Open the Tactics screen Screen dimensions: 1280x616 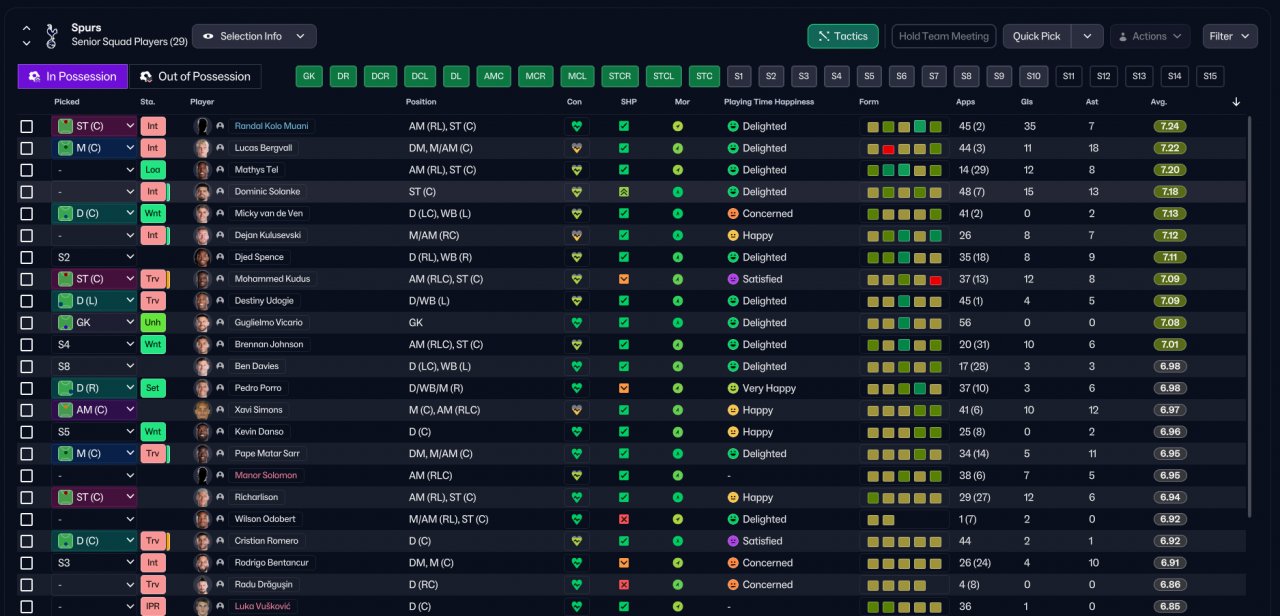[843, 36]
